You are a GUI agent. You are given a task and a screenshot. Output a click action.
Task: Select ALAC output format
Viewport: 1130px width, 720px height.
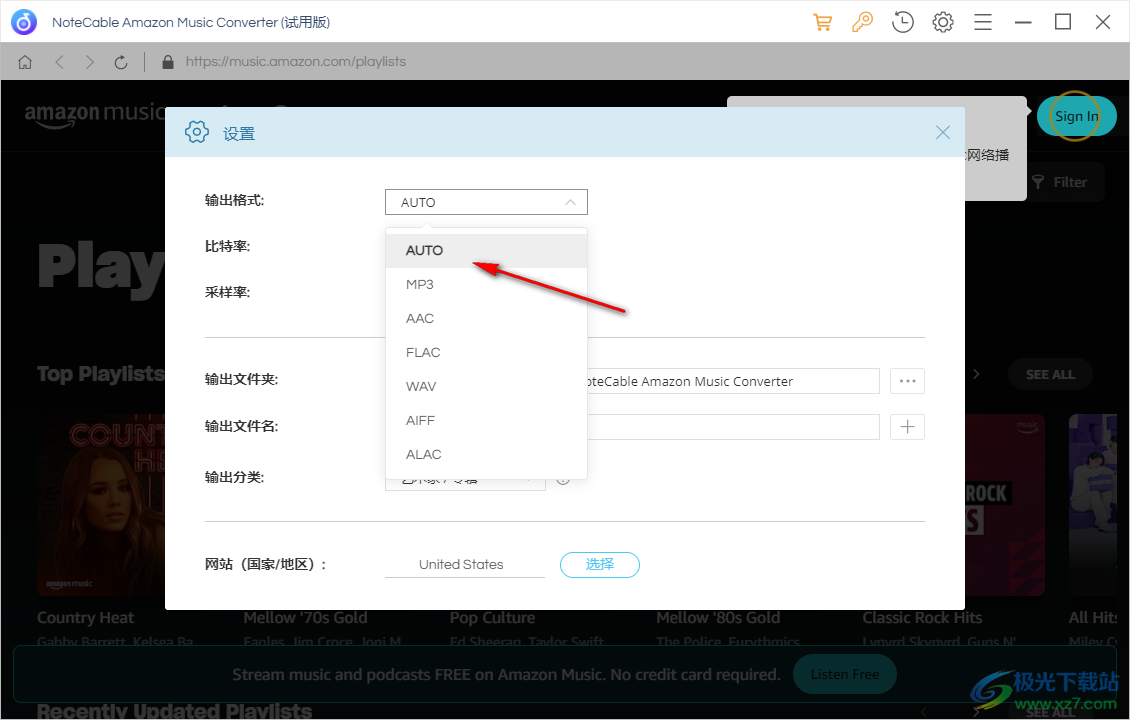(486, 454)
